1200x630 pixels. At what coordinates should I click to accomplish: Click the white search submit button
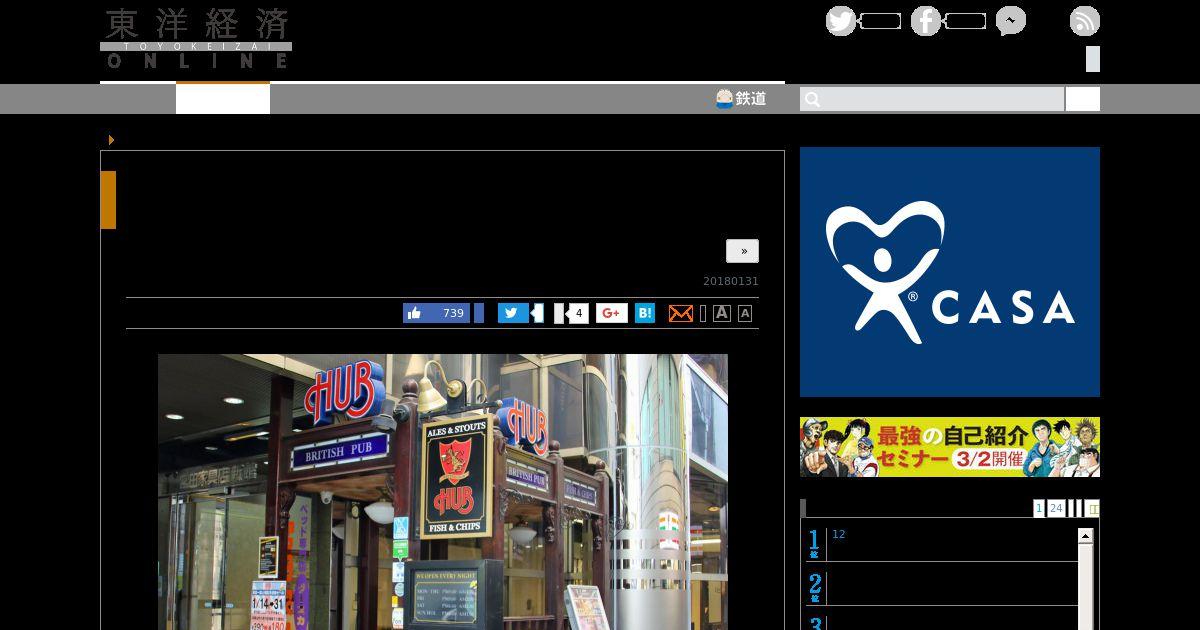[1083, 99]
